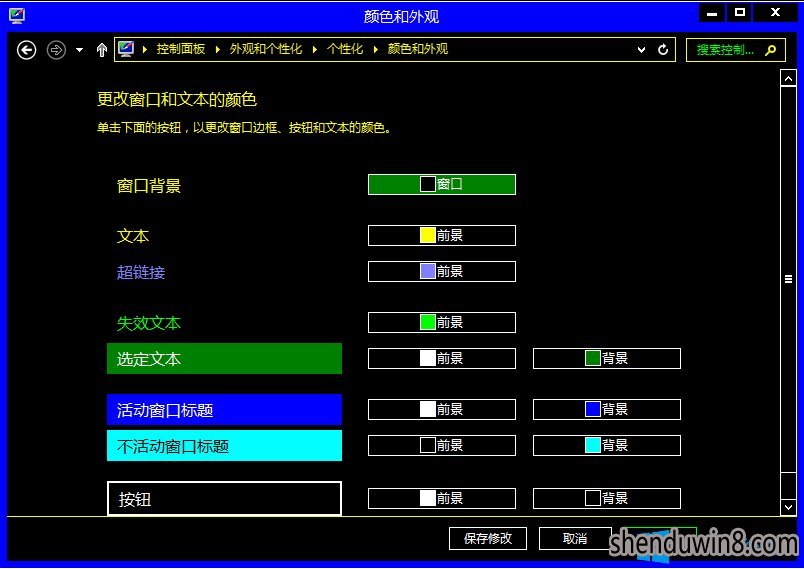Expand the arrow before 控制面板

(x=145, y=49)
